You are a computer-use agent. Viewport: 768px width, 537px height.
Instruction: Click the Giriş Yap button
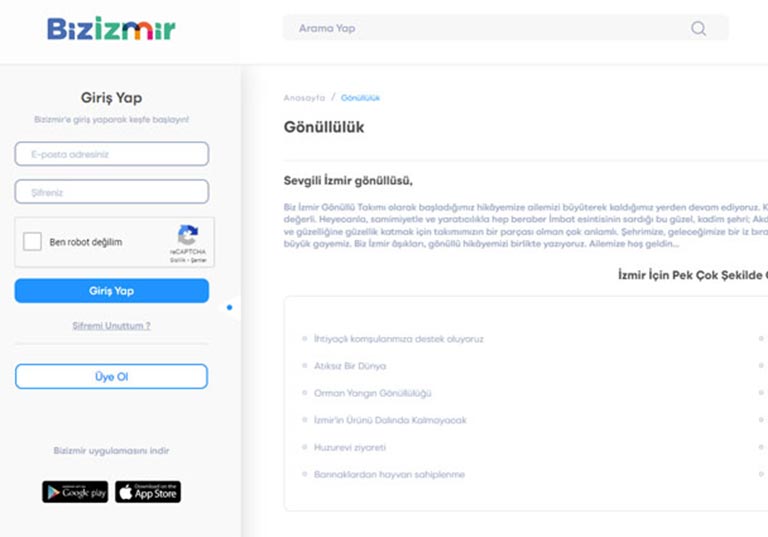pos(111,291)
